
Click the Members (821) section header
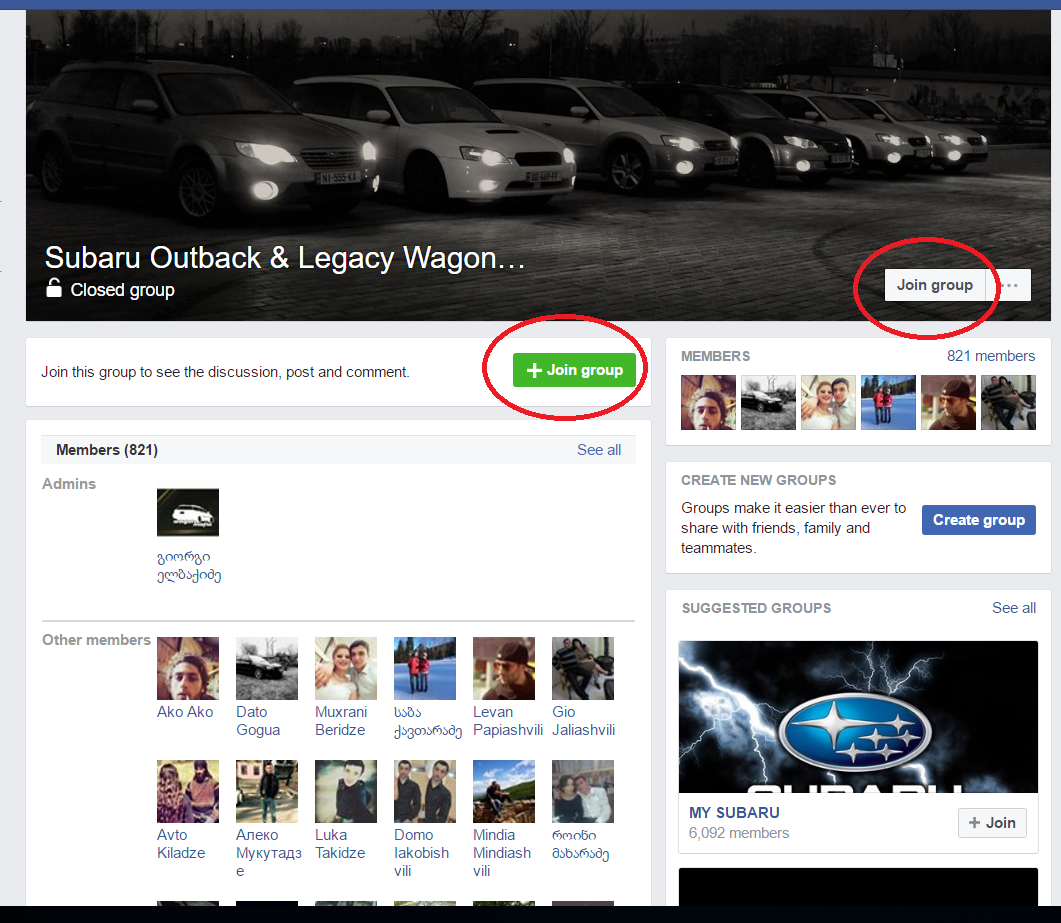(x=107, y=450)
